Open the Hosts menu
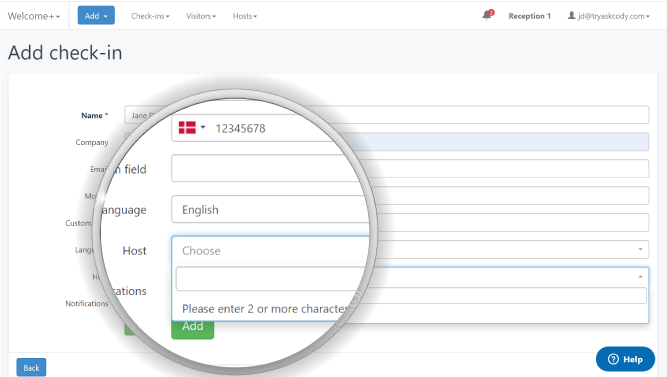Viewport: 667px width, 377px height. [x=245, y=16]
